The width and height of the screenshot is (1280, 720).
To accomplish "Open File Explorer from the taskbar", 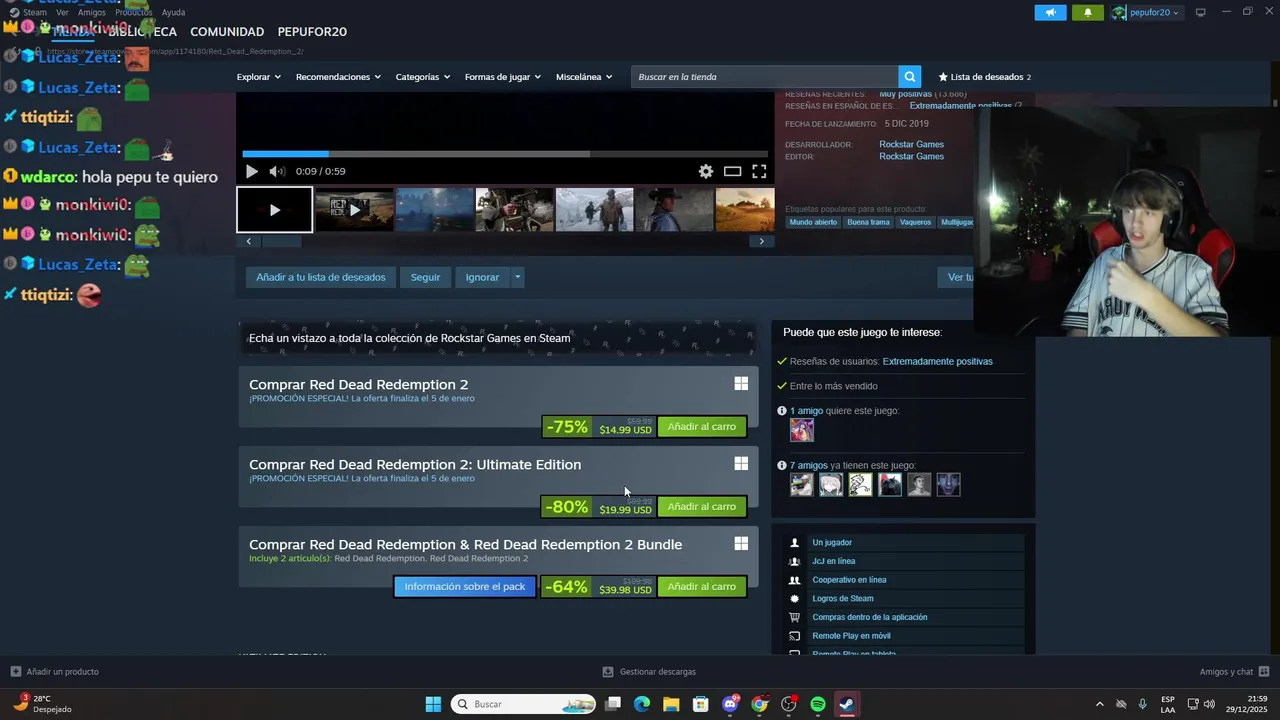I will 671,704.
